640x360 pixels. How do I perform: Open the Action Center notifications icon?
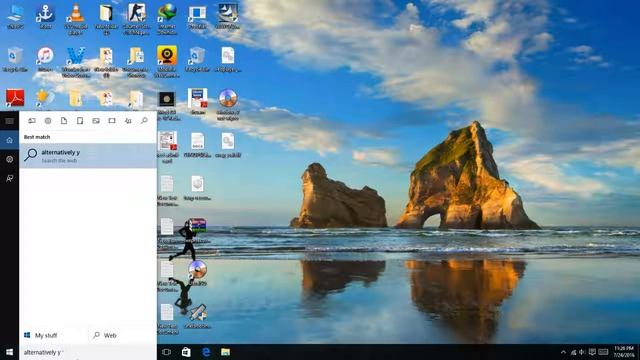[592, 352]
